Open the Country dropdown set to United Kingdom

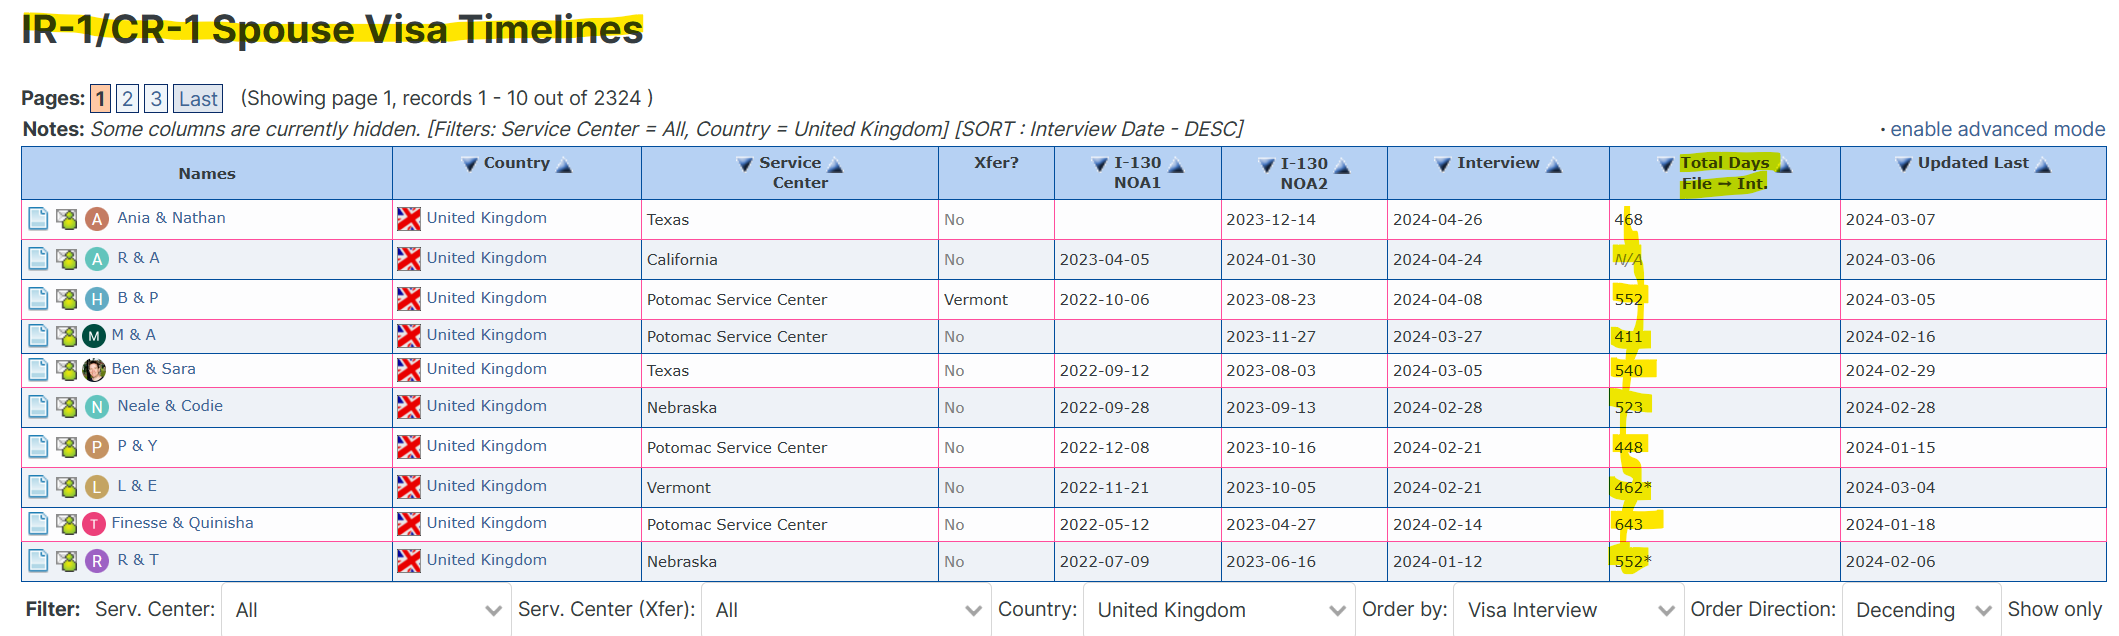pos(1220,610)
